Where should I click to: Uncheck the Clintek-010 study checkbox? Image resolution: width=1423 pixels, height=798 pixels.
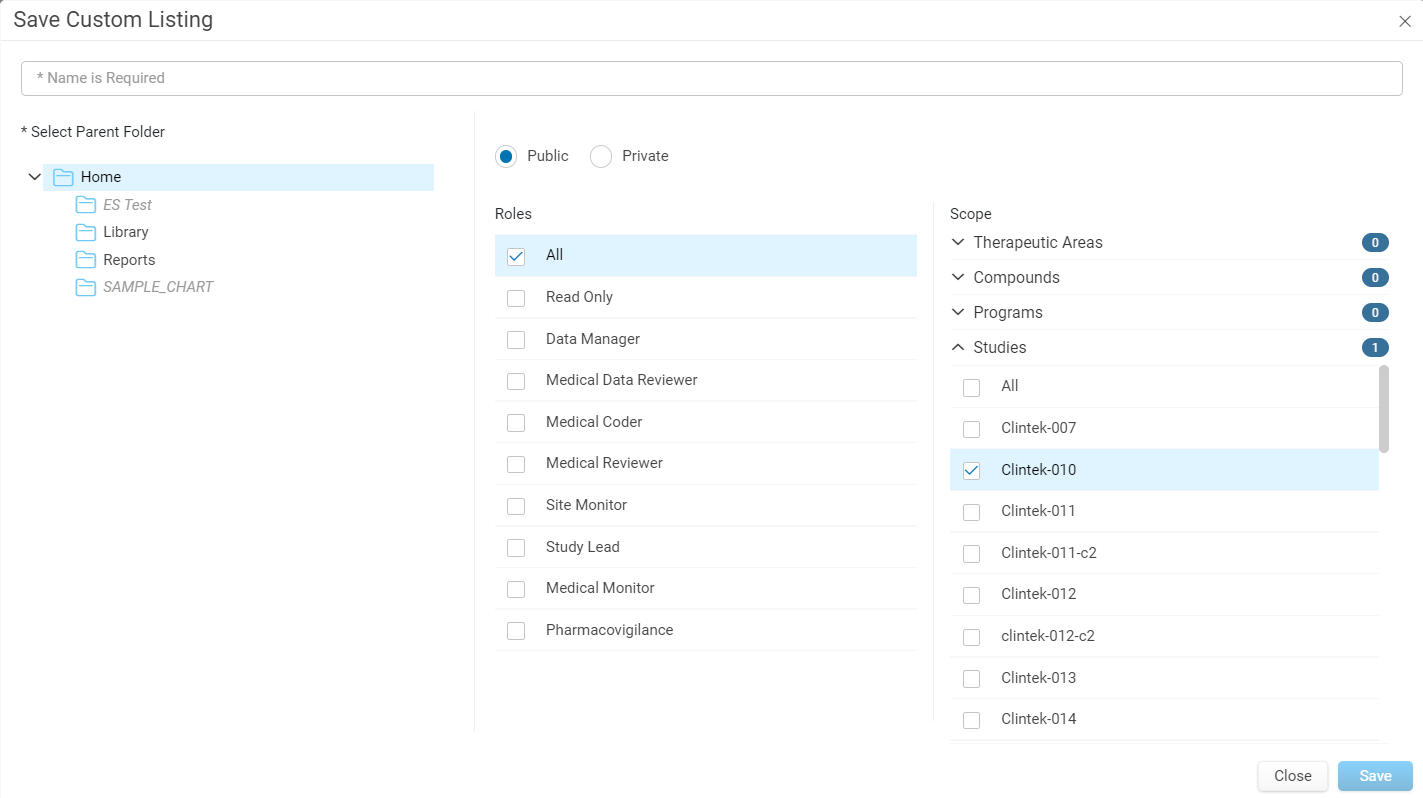pos(971,471)
